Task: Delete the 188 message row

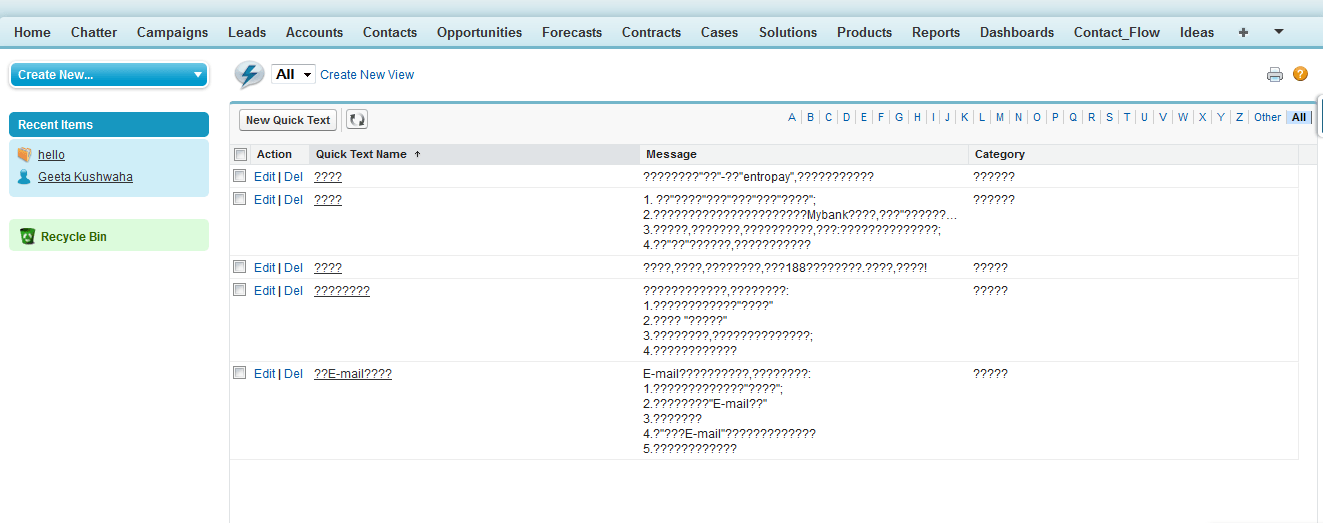Action: pos(293,267)
